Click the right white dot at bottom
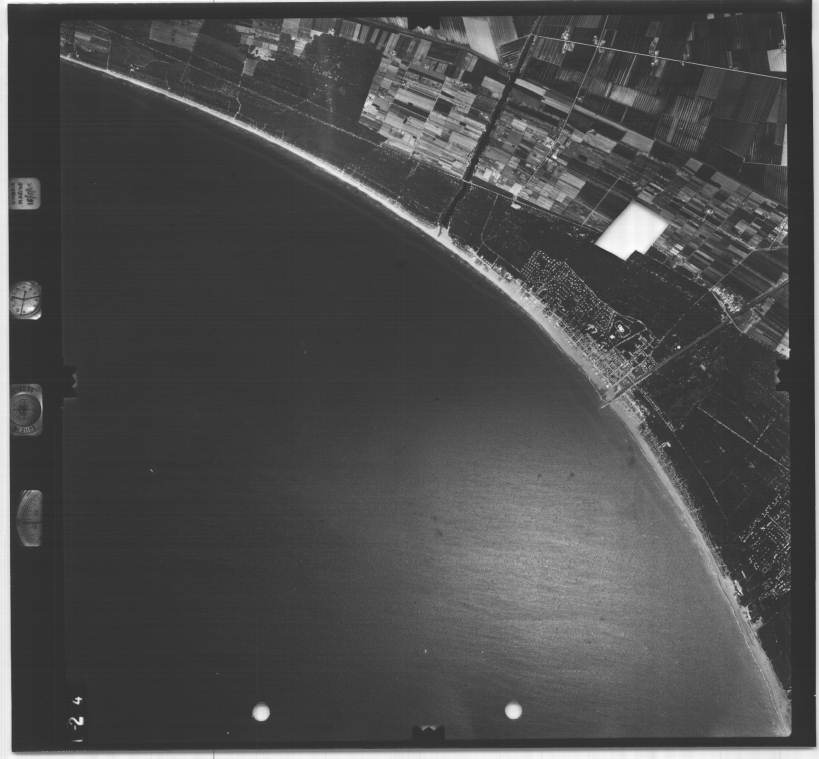This screenshot has width=819, height=759. (x=513, y=710)
